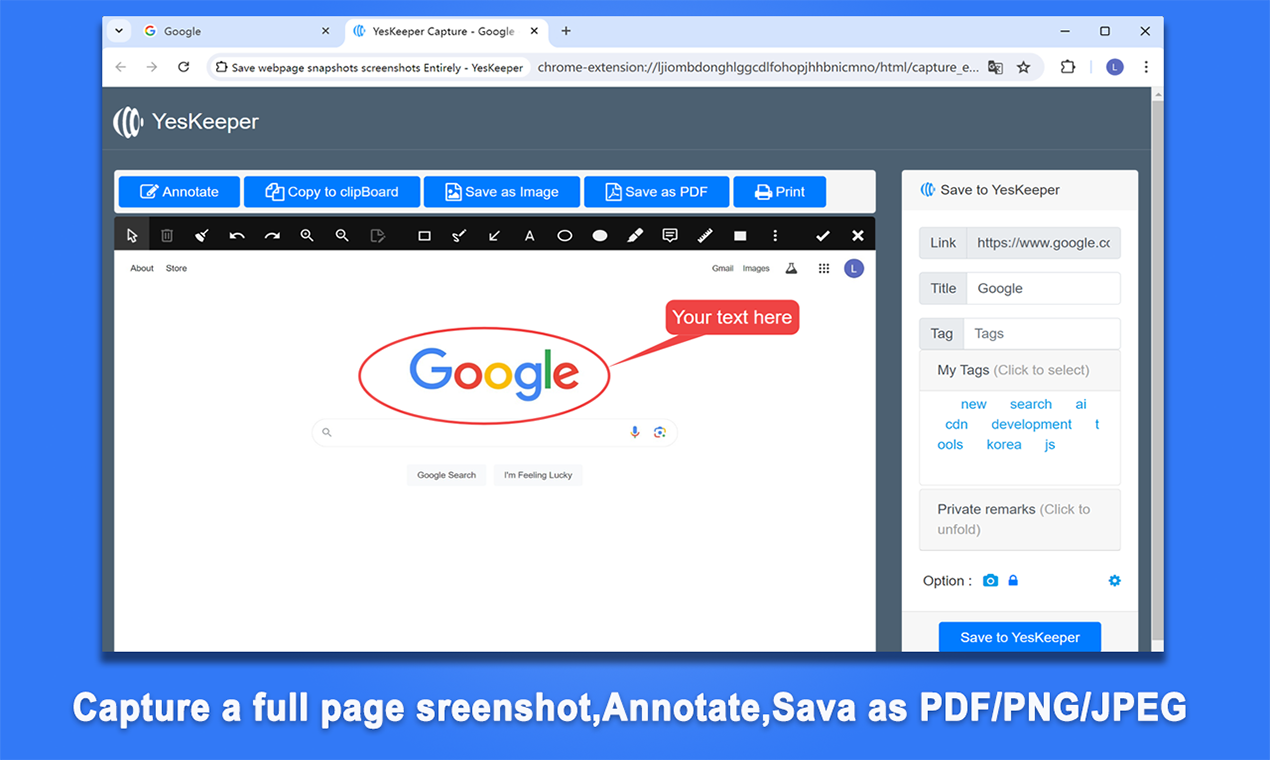The width and height of the screenshot is (1270, 760).
Task: Click Save as PDF button
Action: (656, 192)
